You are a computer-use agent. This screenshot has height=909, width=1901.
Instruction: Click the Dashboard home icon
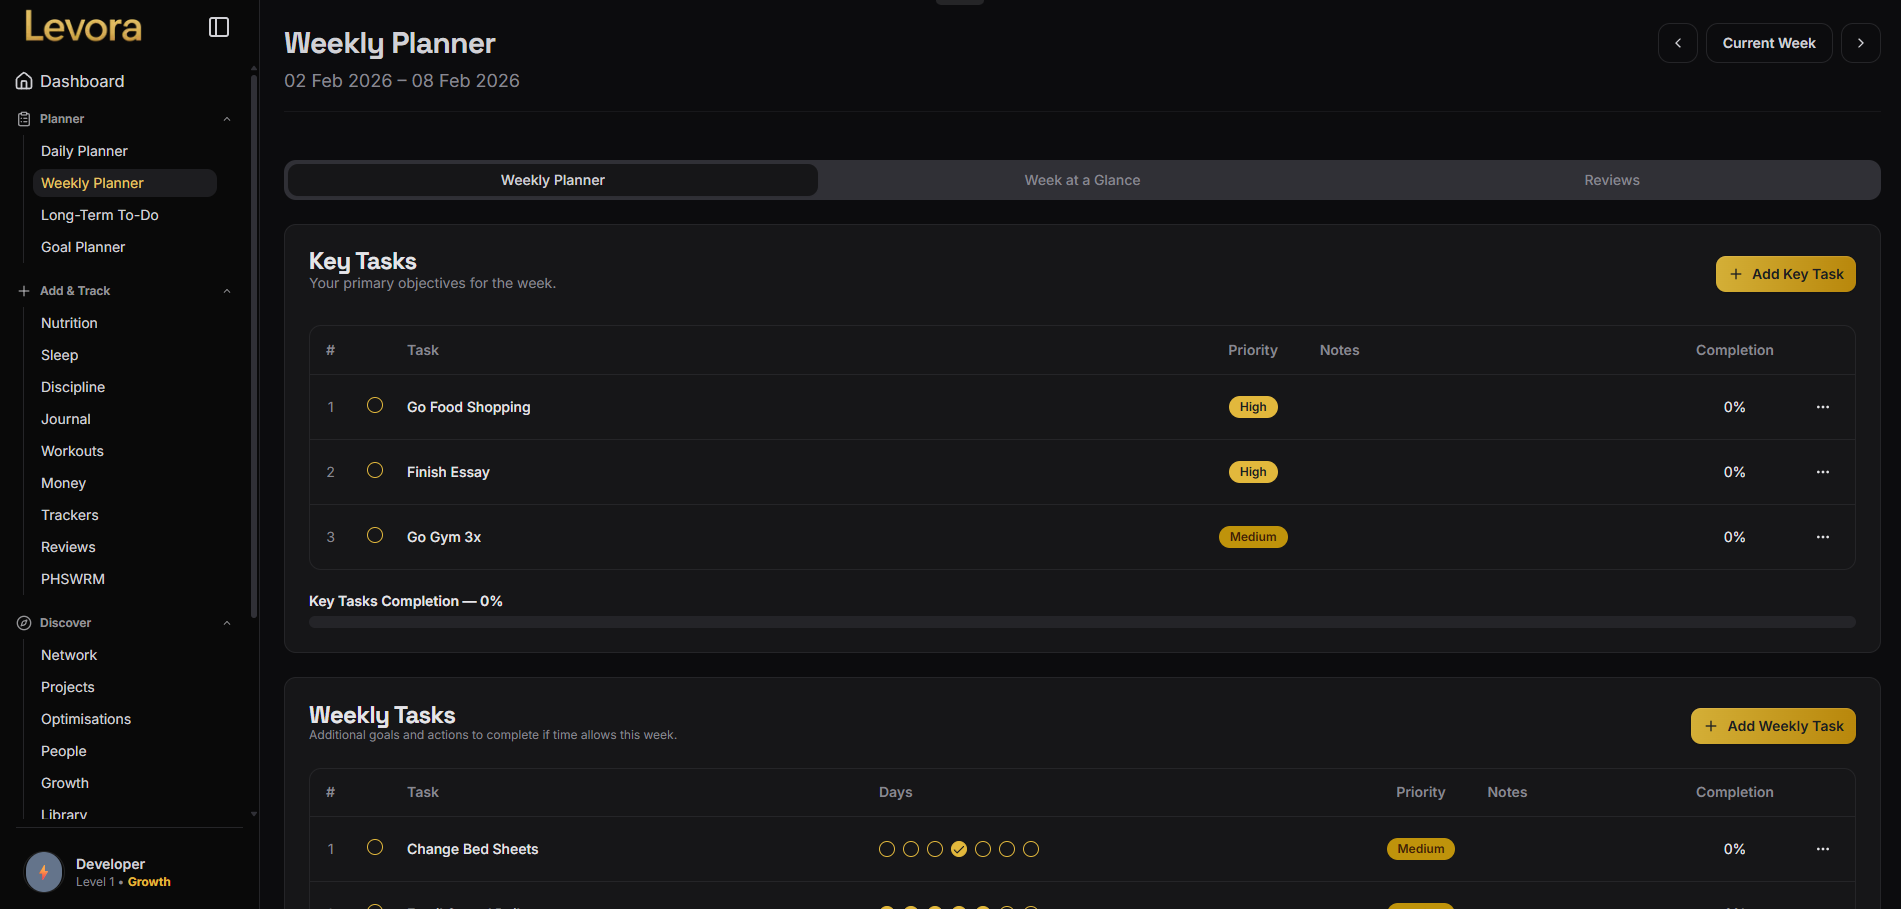(23, 80)
